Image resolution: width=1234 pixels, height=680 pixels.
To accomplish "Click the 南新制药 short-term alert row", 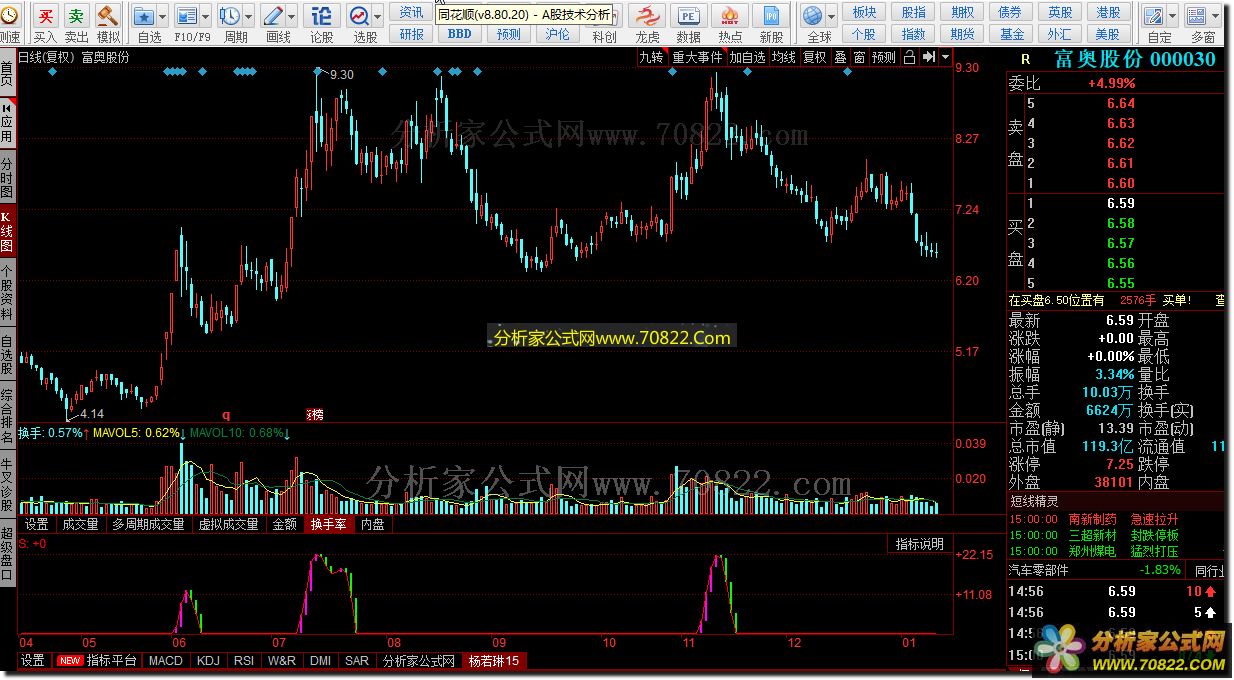I will (1117, 519).
